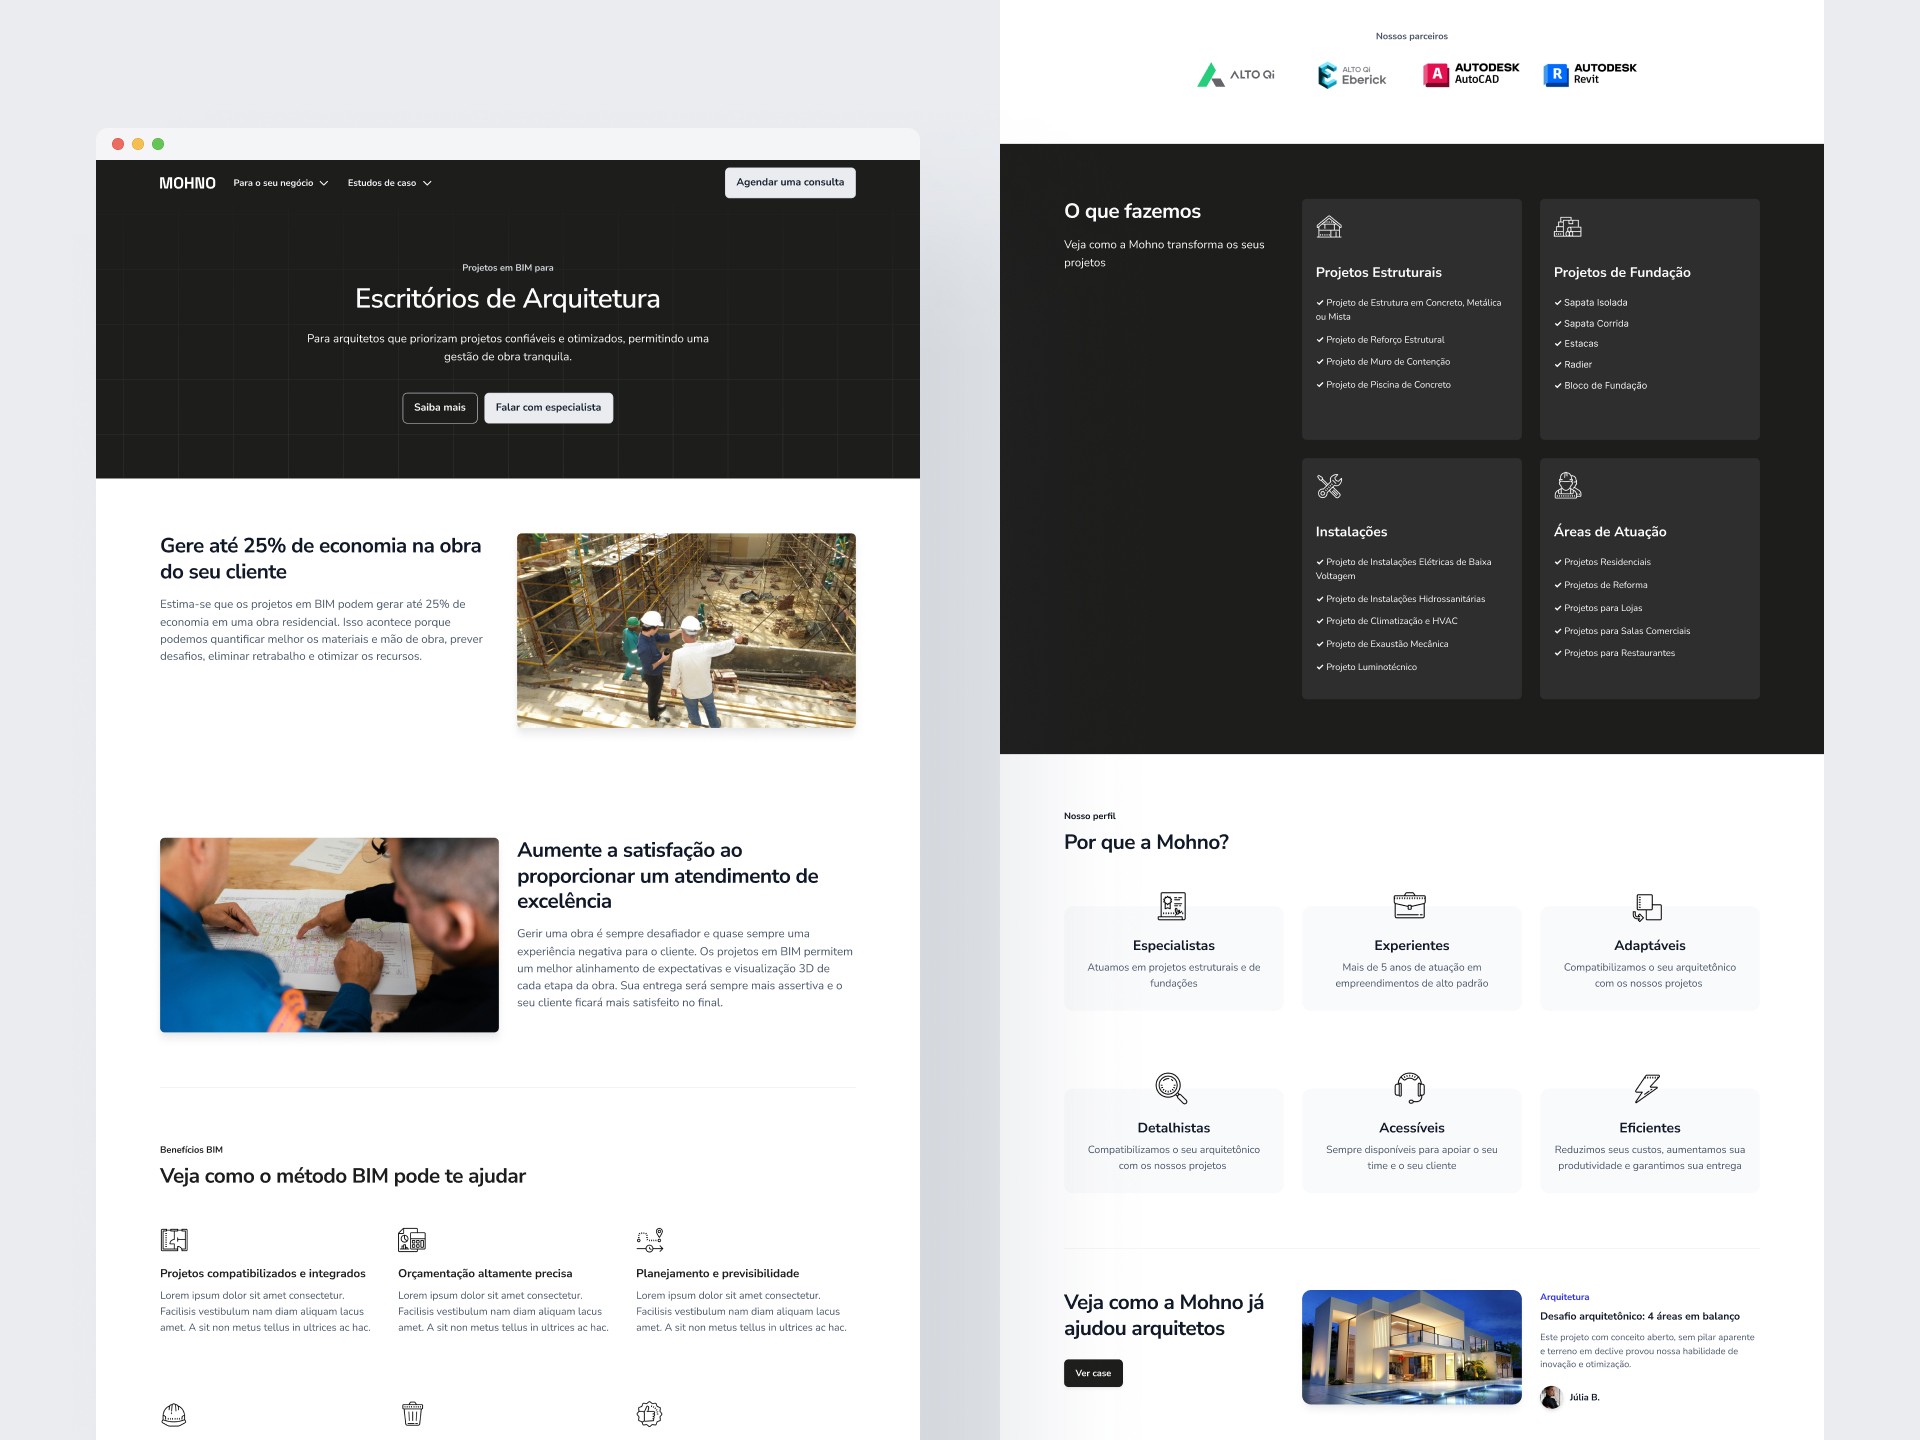Click the Áreas de Atuação worker icon
1920x1440 pixels.
(x=1567, y=486)
